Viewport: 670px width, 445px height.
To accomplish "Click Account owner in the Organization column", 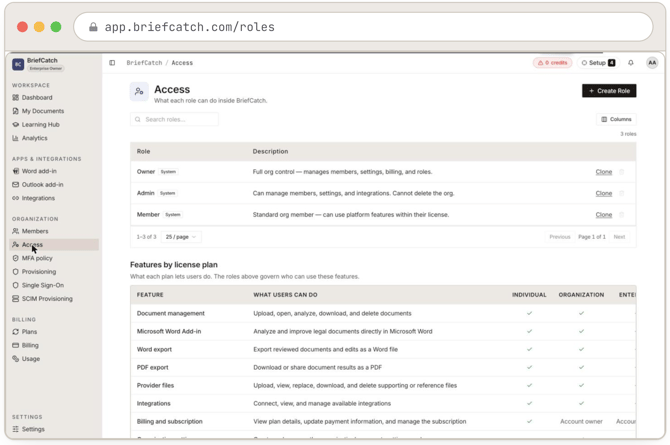I will tap(582, 421).
